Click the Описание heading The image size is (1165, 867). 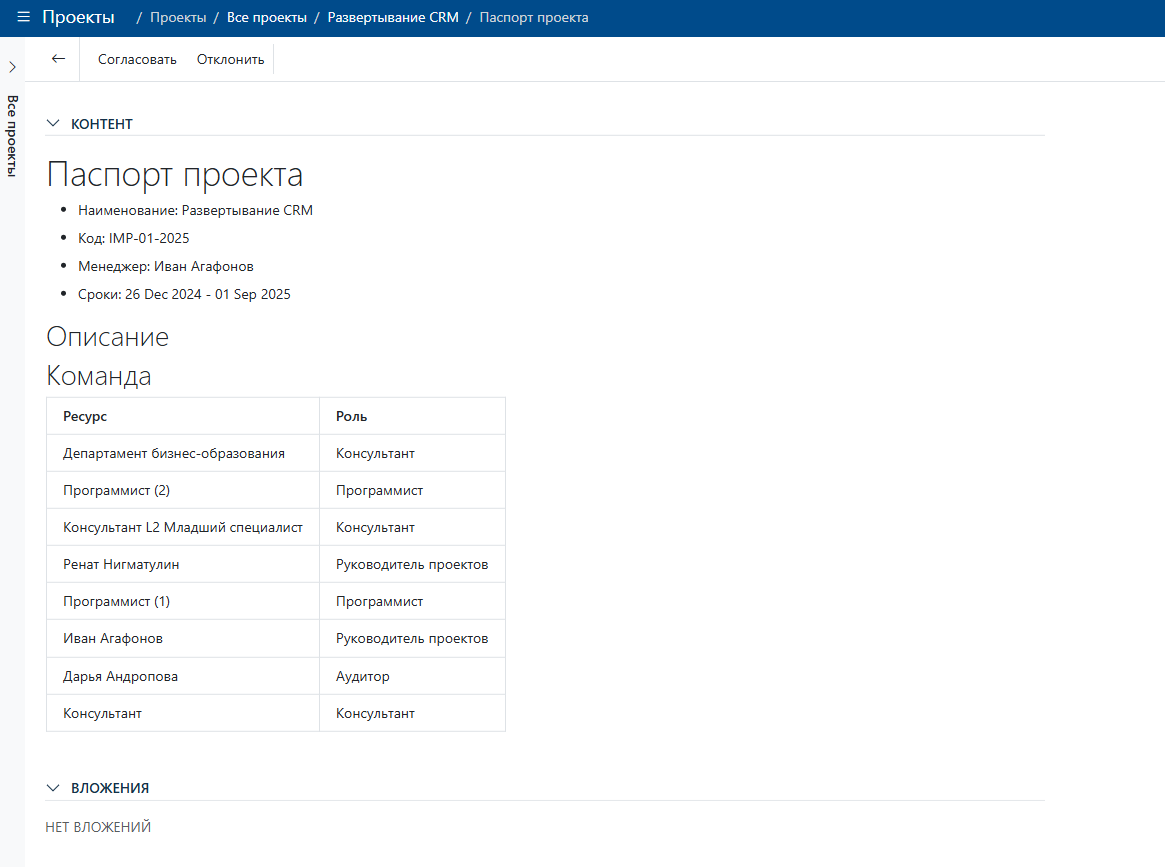pyautogui.click(x=108, y=337)
